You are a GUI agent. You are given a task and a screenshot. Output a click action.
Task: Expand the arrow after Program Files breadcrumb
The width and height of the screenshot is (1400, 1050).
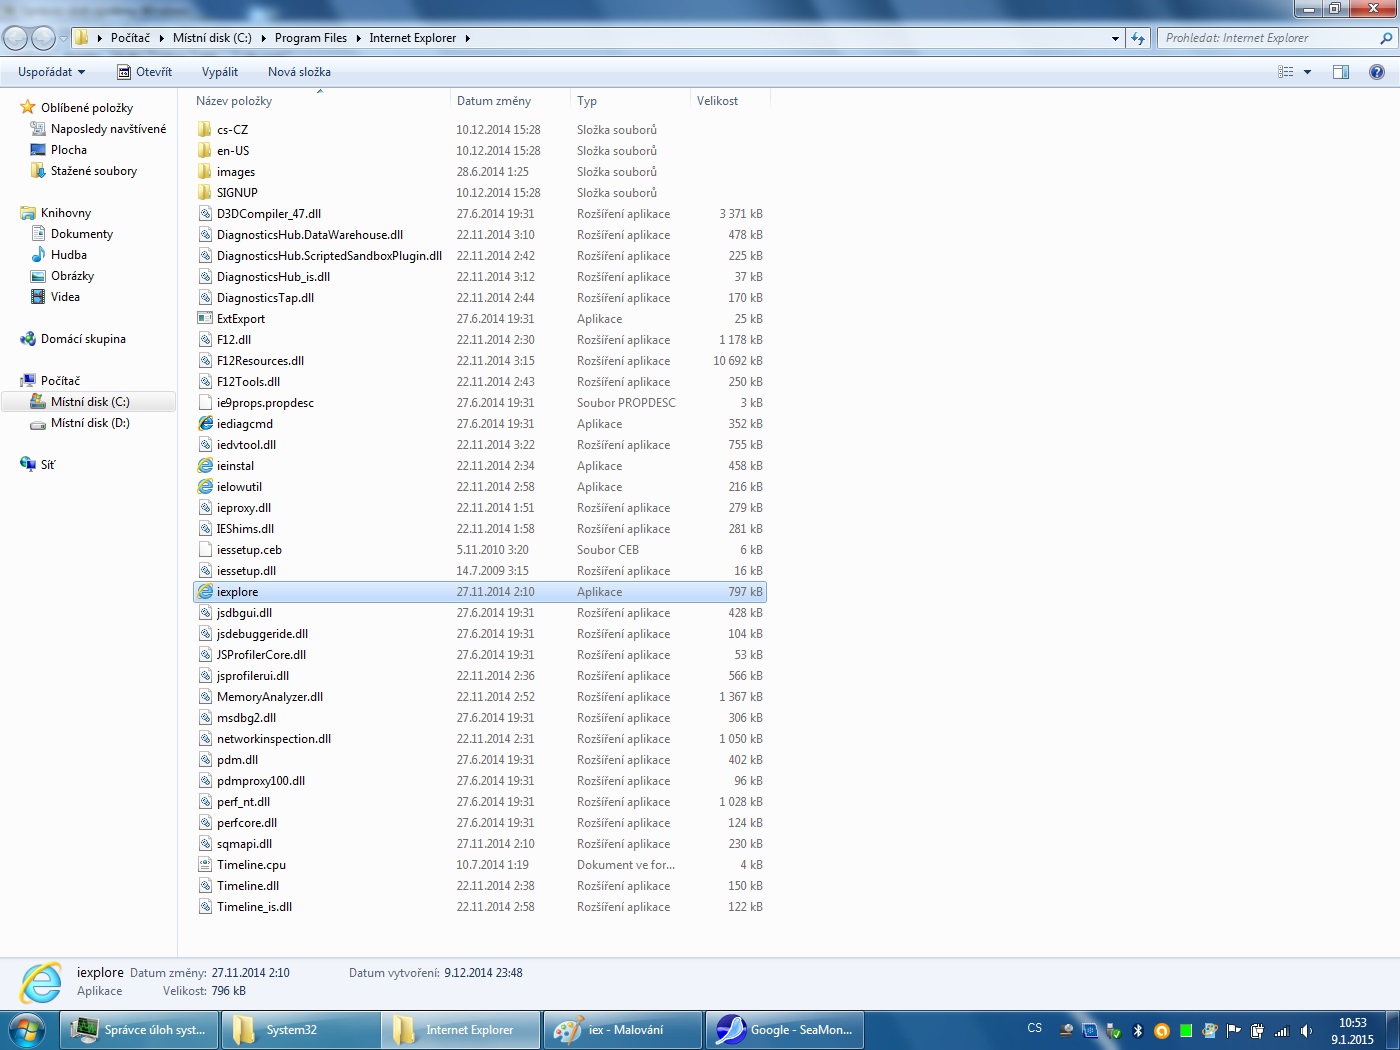(358, 38)
